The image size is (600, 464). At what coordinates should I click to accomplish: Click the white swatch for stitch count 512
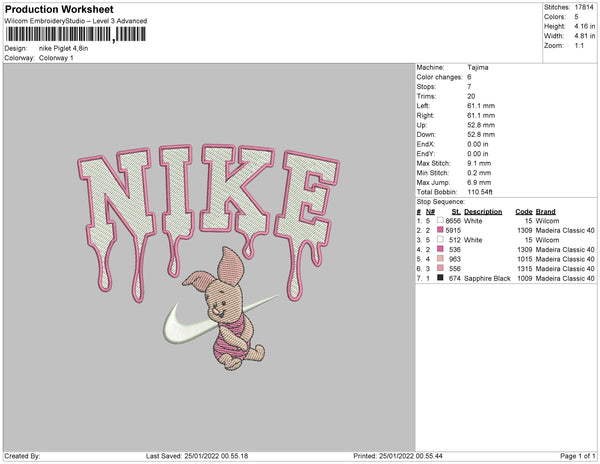coord(440,239)
